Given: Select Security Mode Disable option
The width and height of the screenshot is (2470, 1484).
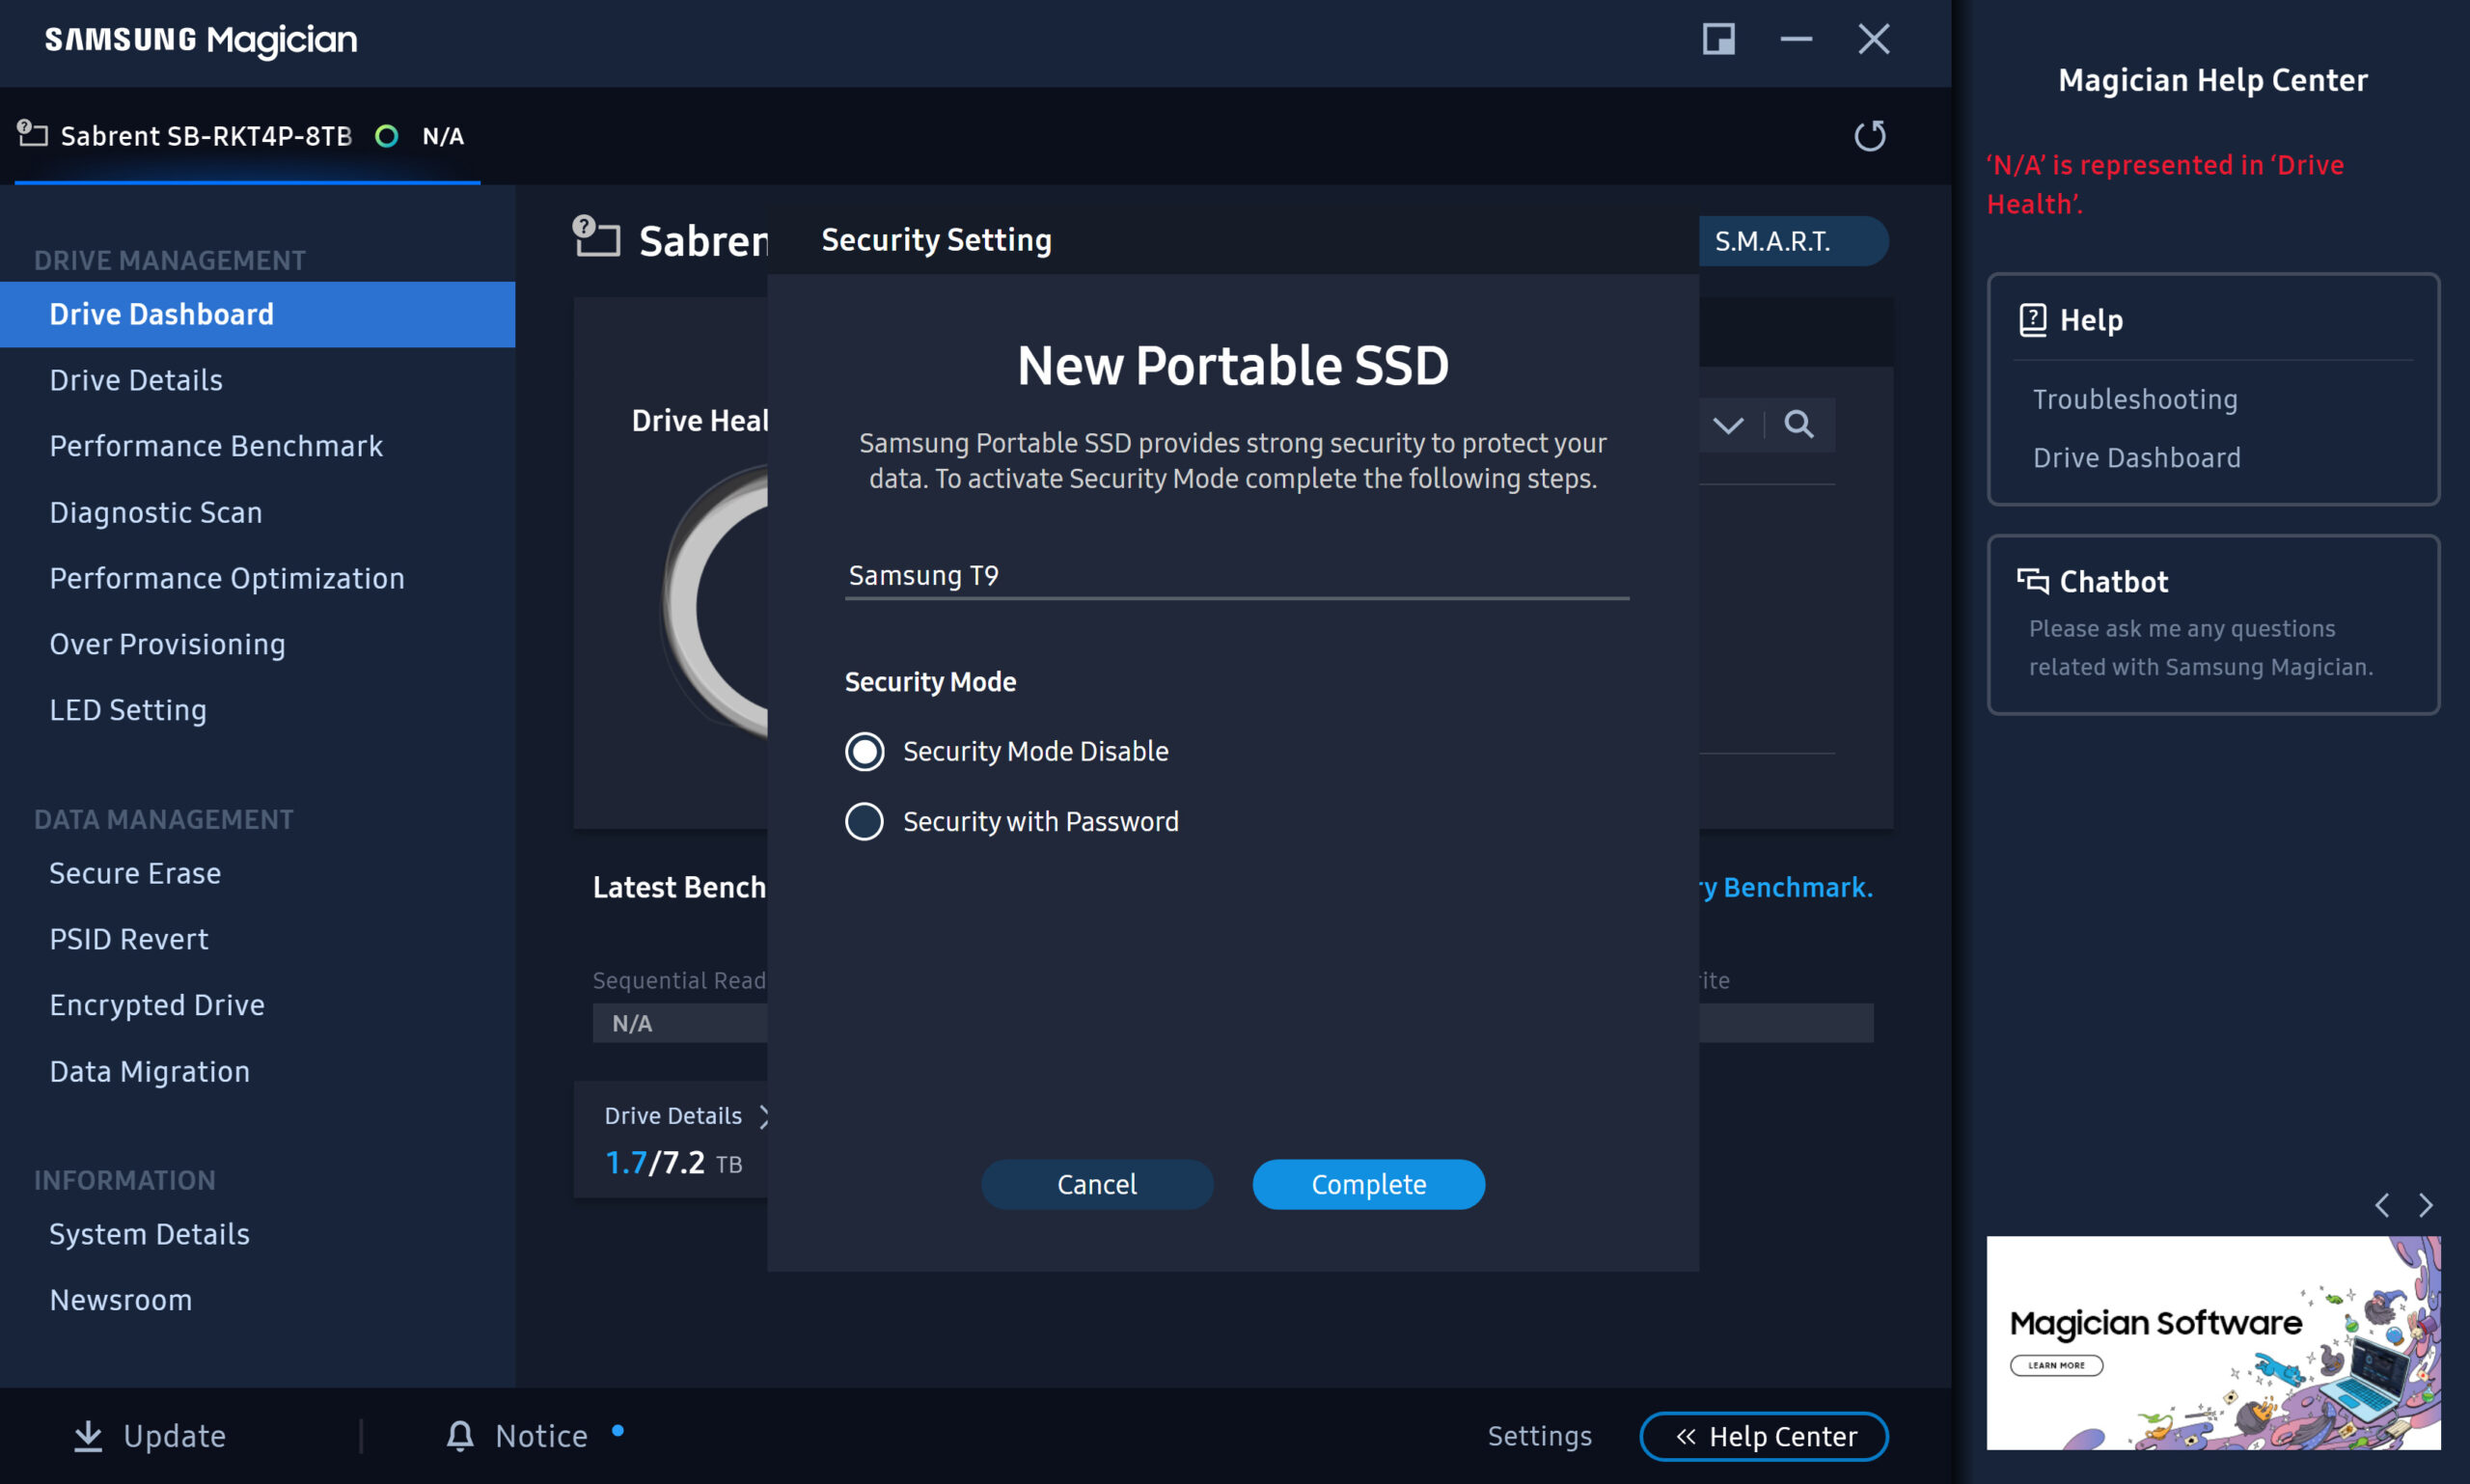Looking at the screenshot, I should pyautogui.click(x=864, y=751).
